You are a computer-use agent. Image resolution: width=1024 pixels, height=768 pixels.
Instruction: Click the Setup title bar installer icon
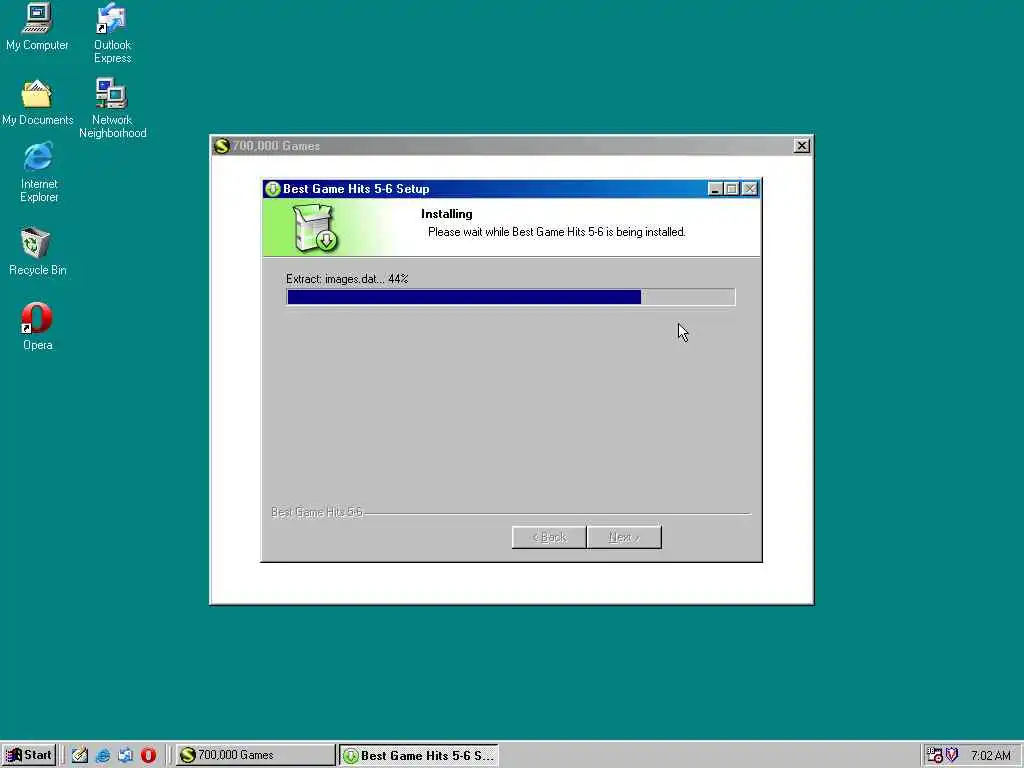coord(273,189)
